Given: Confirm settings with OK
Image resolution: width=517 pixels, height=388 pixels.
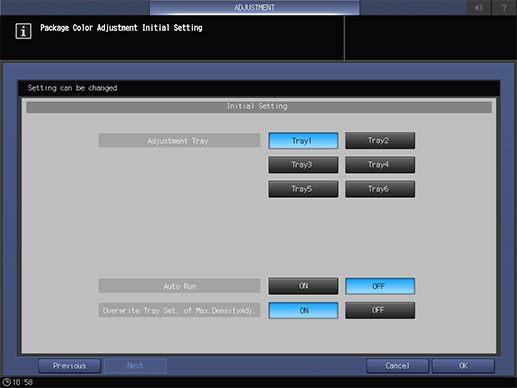Looking at the screenshot, I should click(463, 366).
